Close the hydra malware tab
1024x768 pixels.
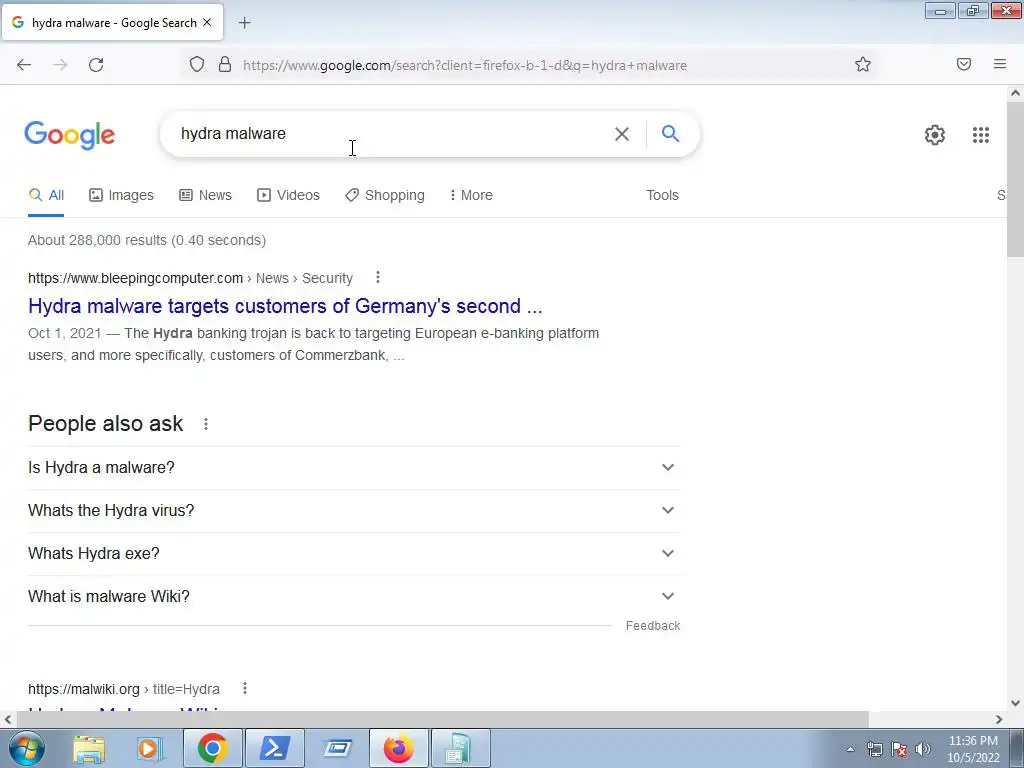(207, 22)
